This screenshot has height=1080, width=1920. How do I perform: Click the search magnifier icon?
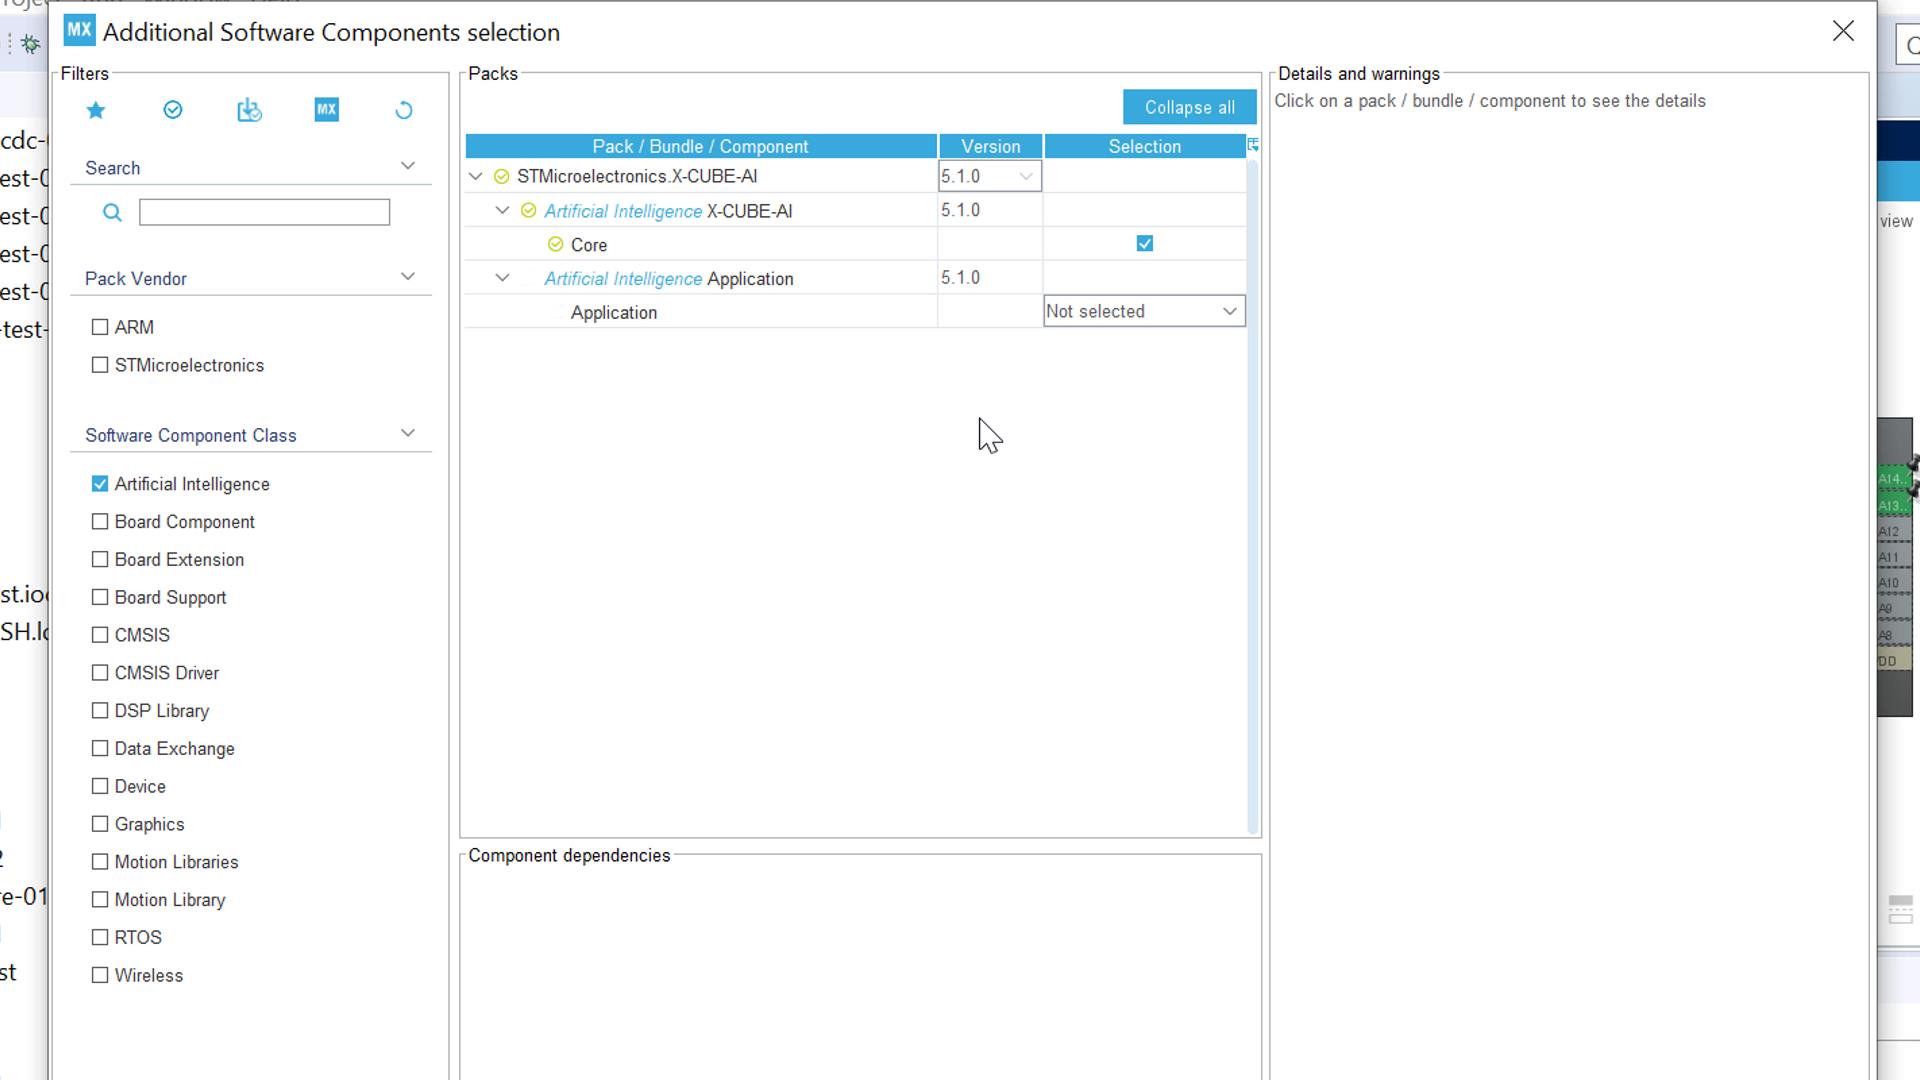click(x=112, y=213)
